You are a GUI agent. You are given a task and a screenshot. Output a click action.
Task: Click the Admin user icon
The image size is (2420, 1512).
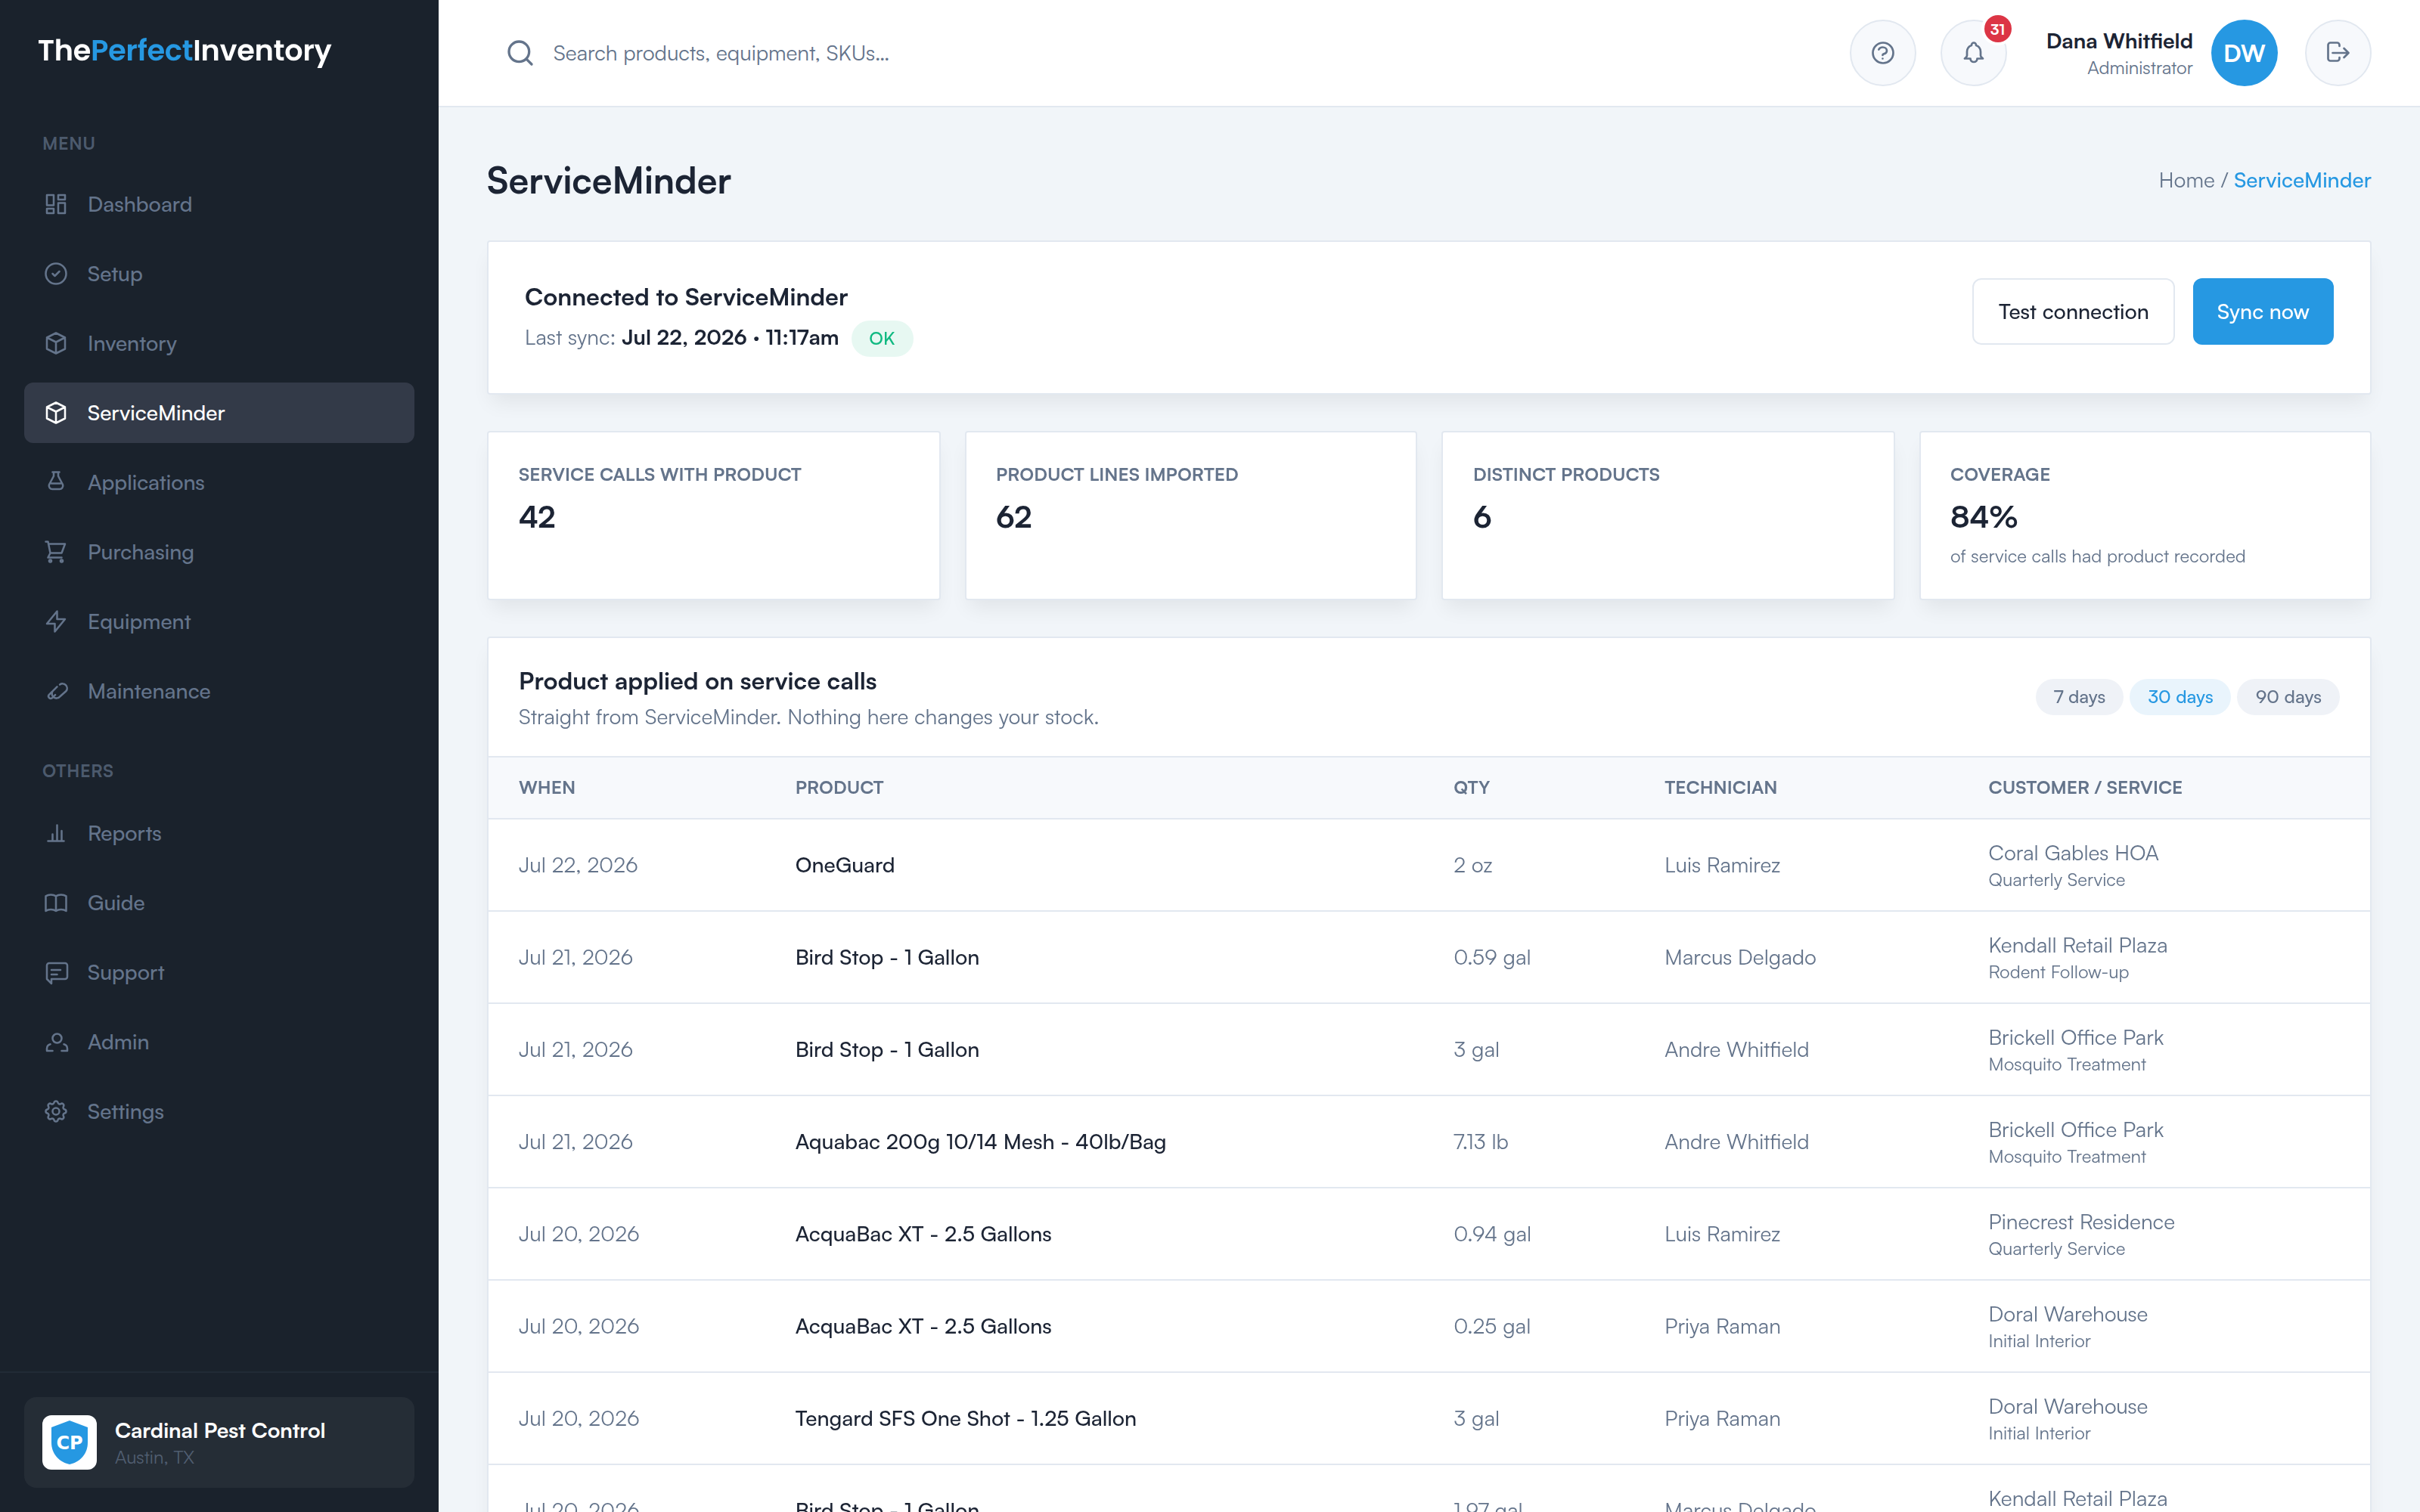tap(56, 1042)
